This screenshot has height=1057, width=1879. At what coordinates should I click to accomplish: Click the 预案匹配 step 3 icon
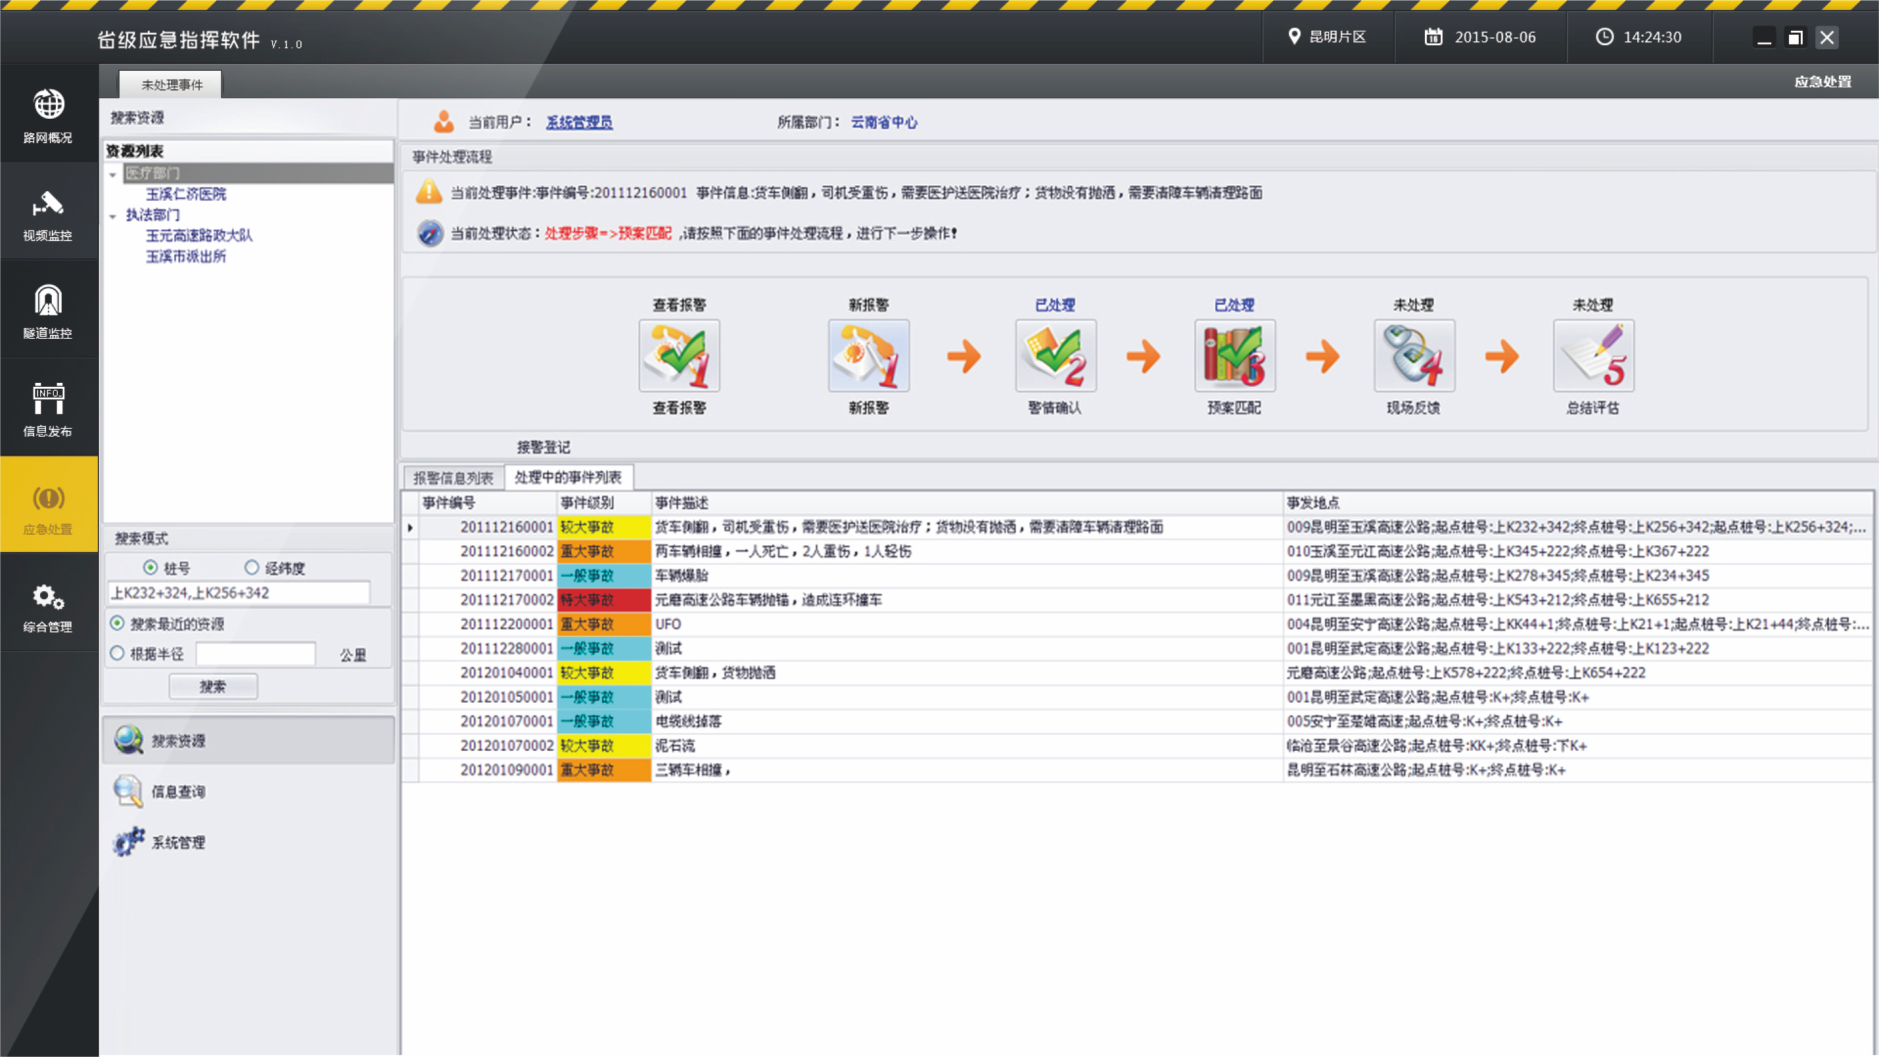1233,356
